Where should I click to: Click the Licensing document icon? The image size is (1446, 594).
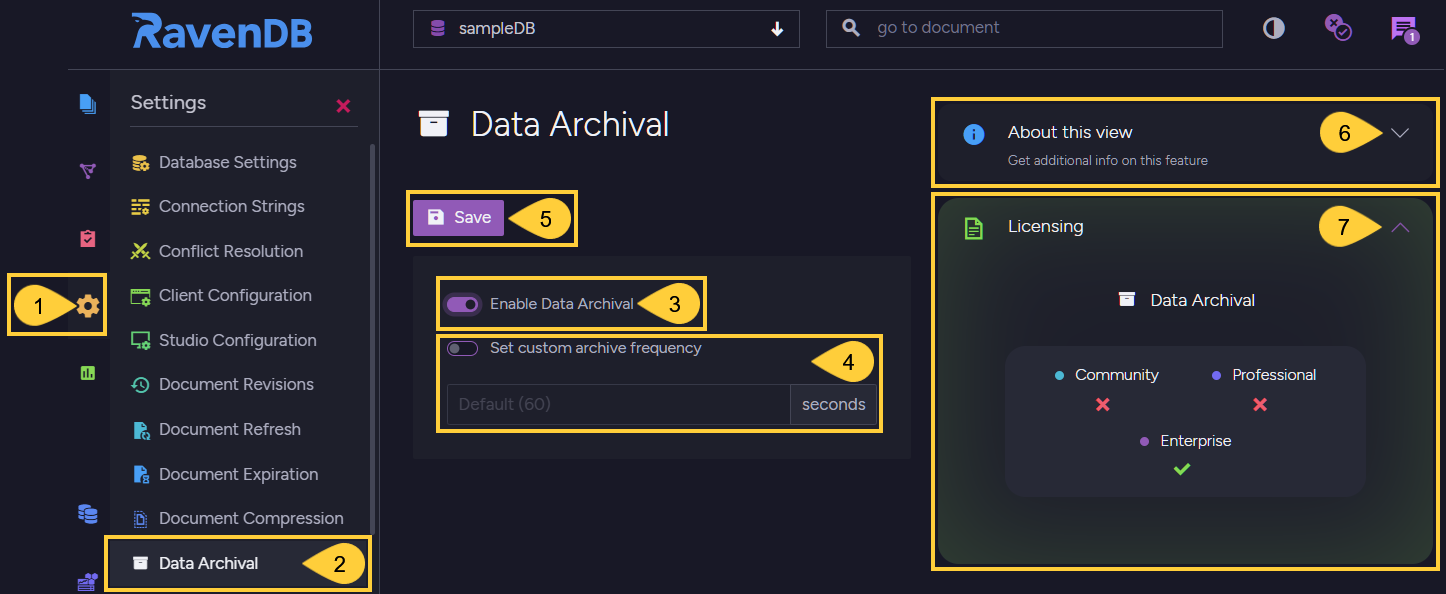click(x=973, y=228)
